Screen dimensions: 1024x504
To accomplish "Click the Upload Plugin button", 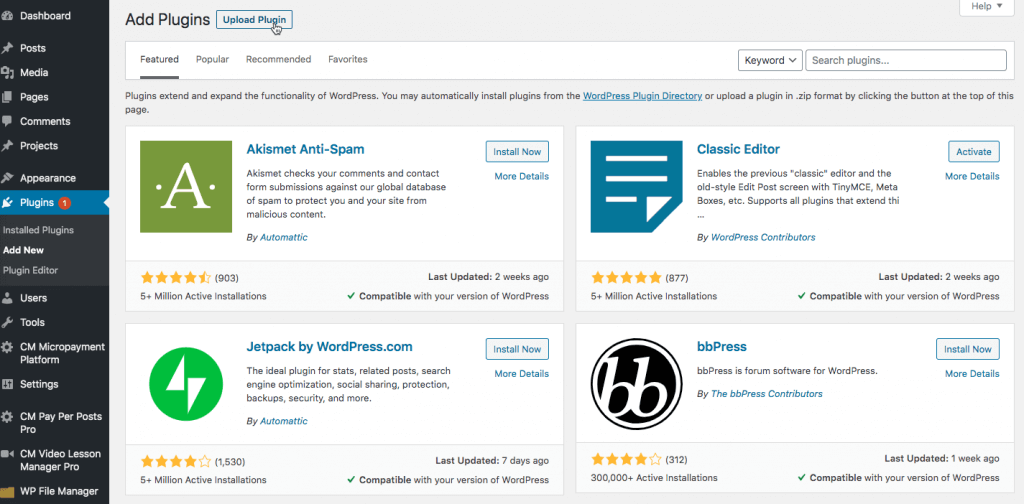I will click(x=254, y=20).
